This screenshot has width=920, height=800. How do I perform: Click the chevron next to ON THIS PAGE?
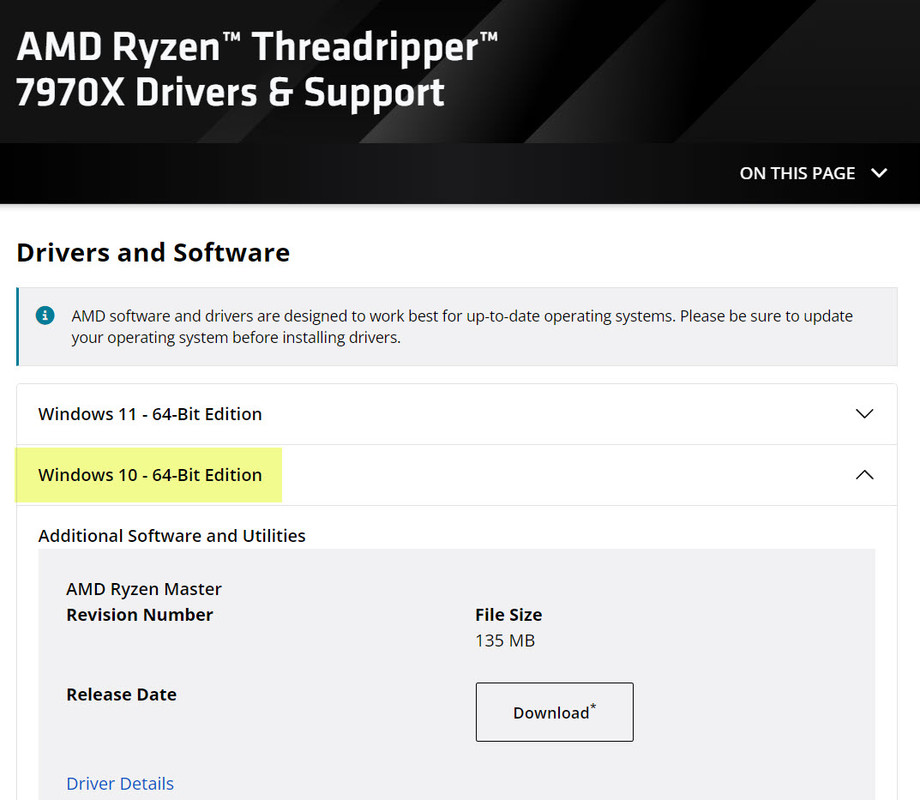point(879,173)
